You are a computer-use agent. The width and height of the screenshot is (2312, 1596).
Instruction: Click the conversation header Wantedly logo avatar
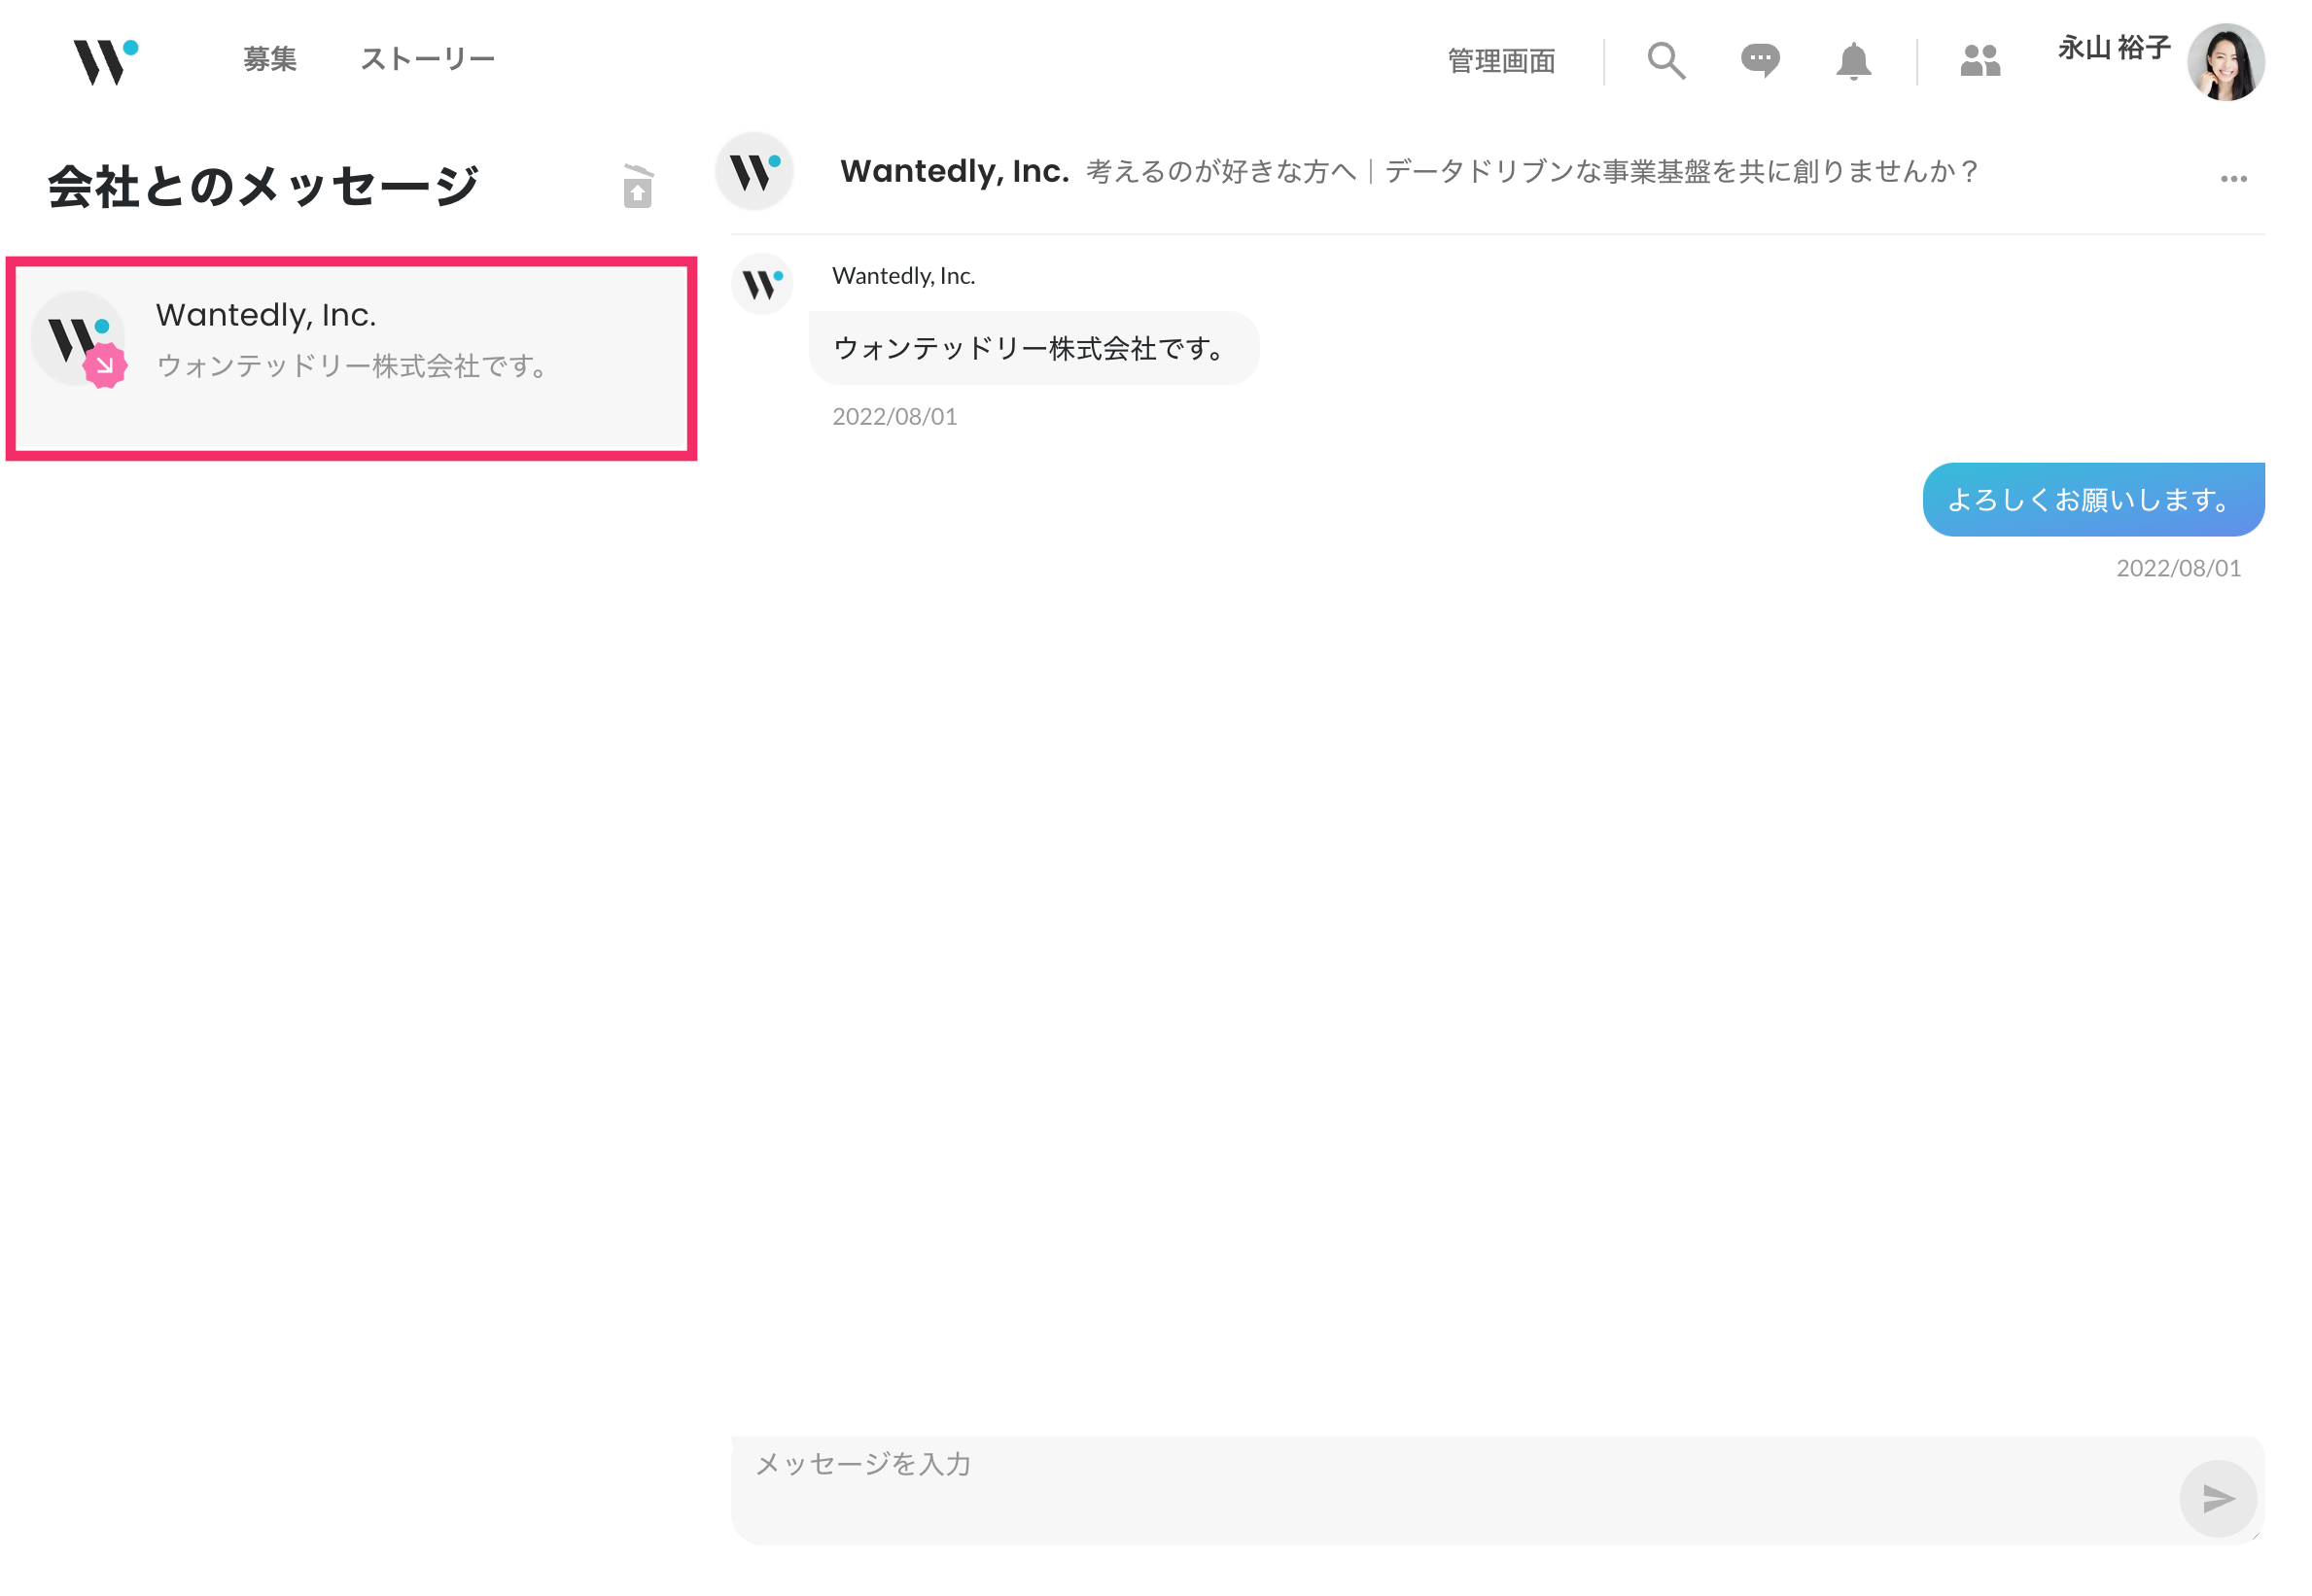[x=754, y=171]
